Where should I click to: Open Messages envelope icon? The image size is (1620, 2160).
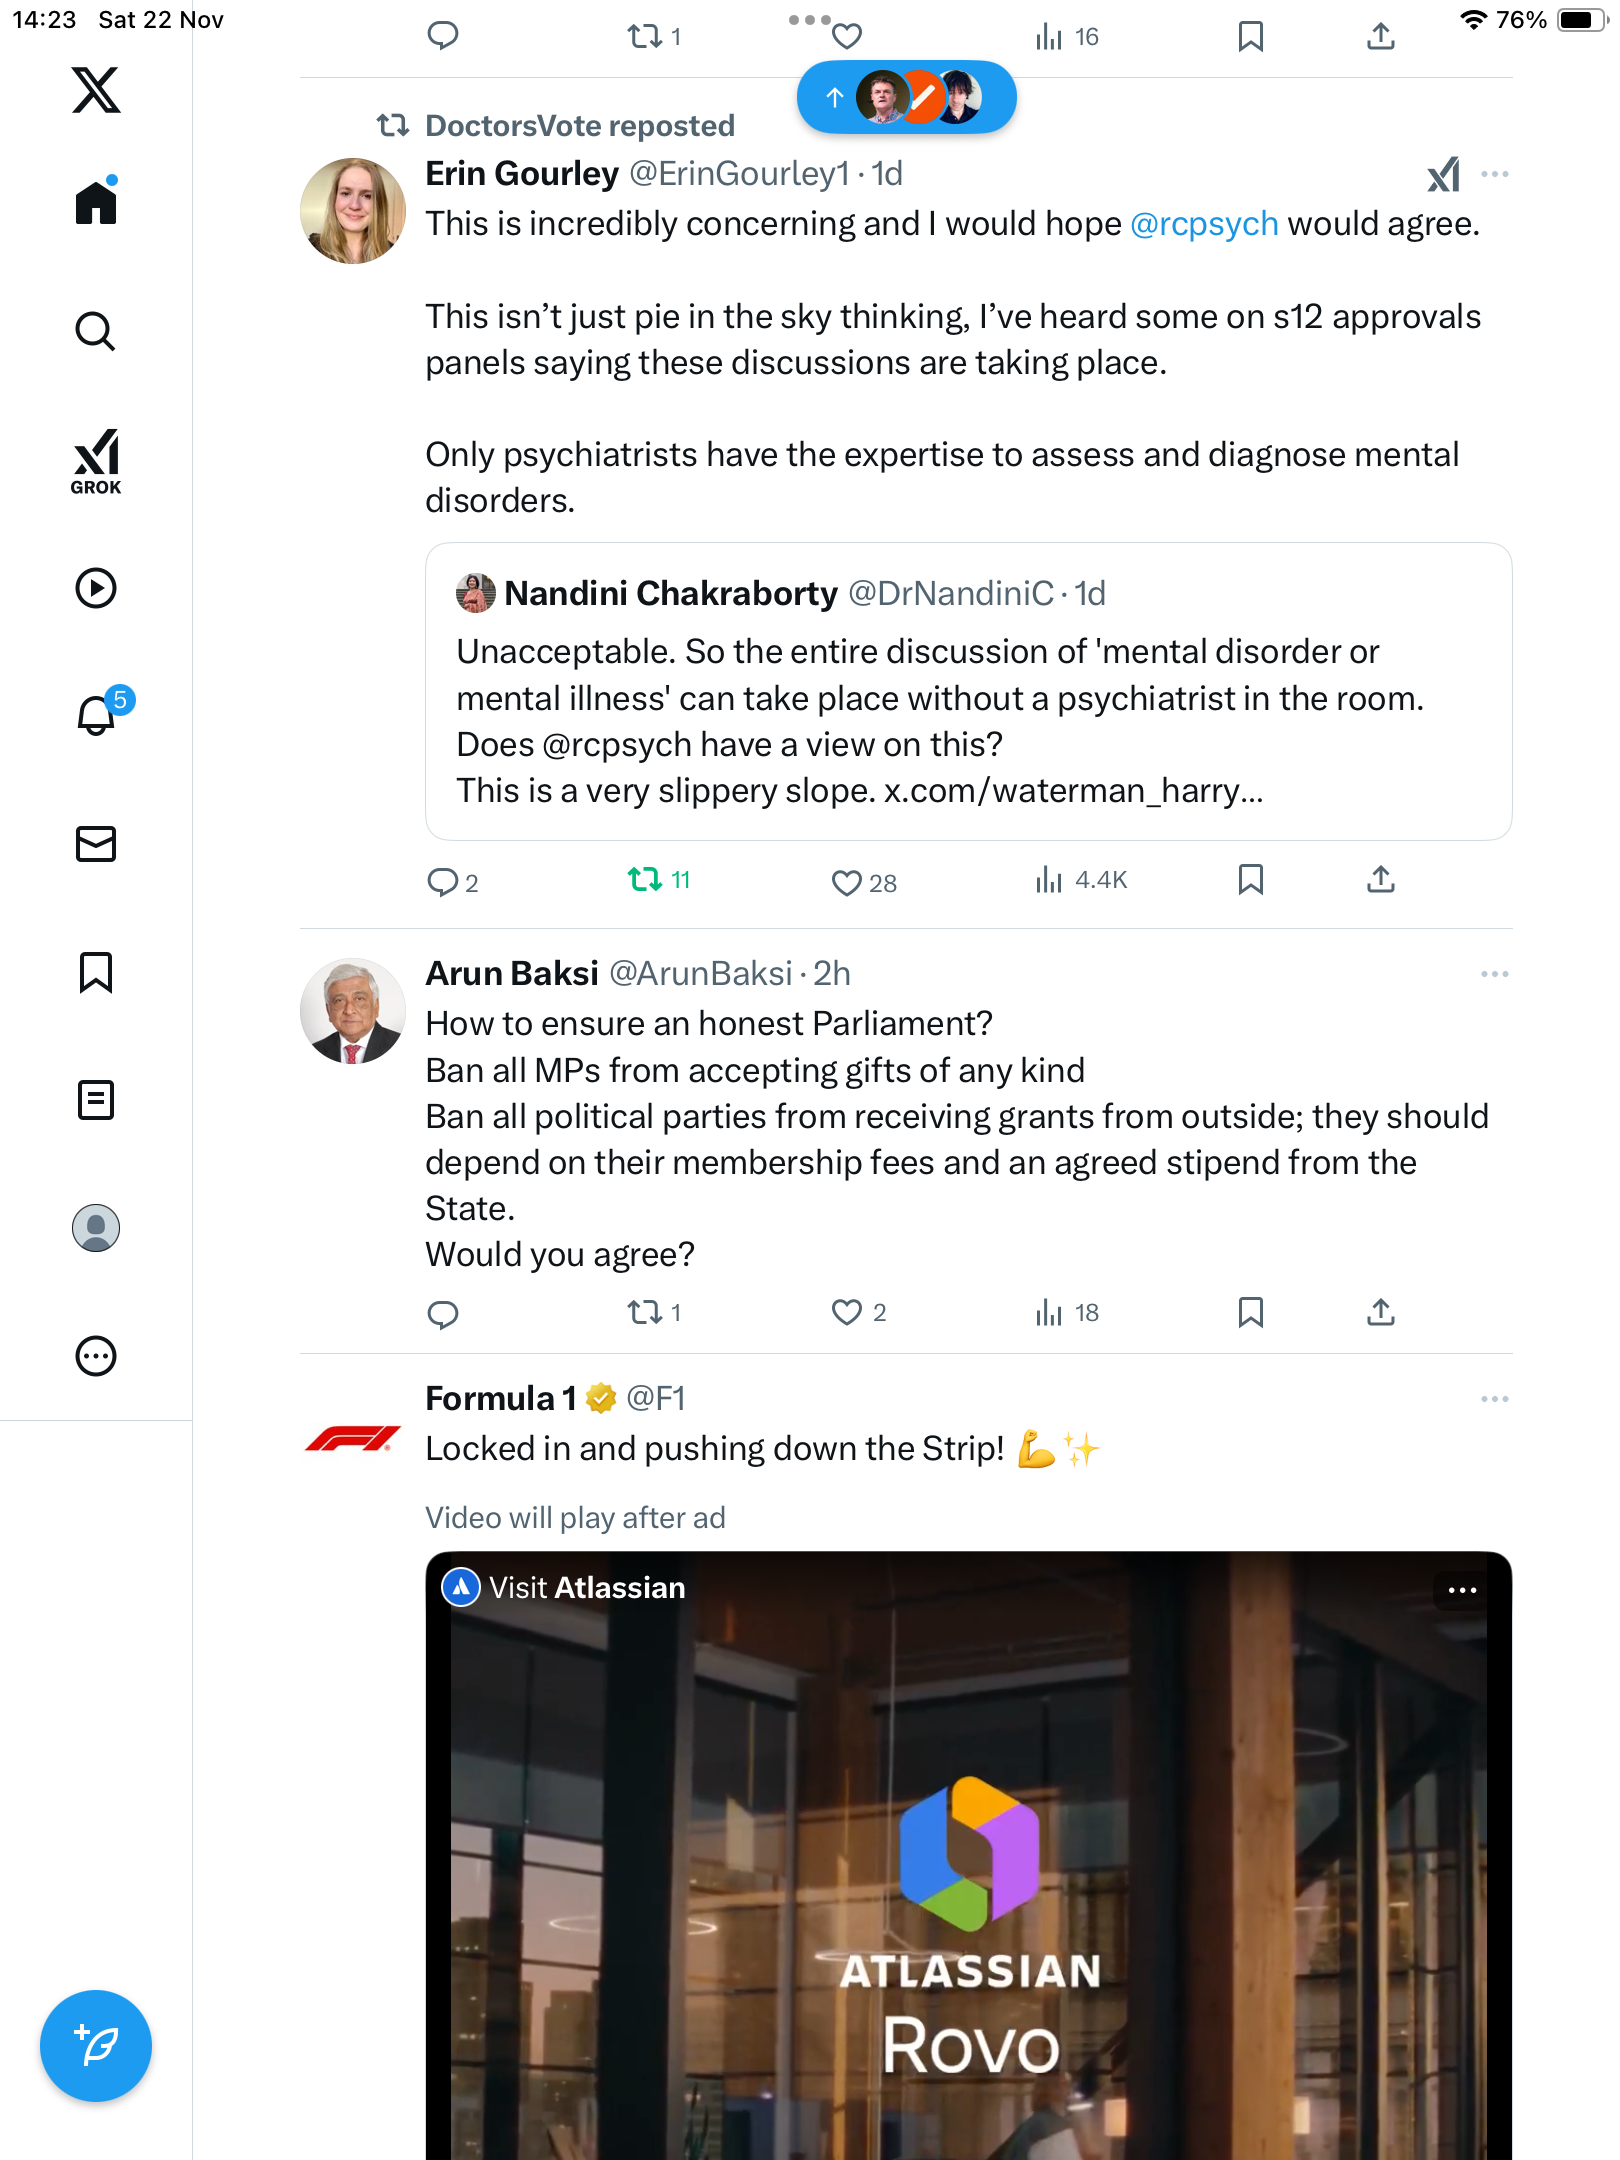pyautogui.click(x=96, y=844)
